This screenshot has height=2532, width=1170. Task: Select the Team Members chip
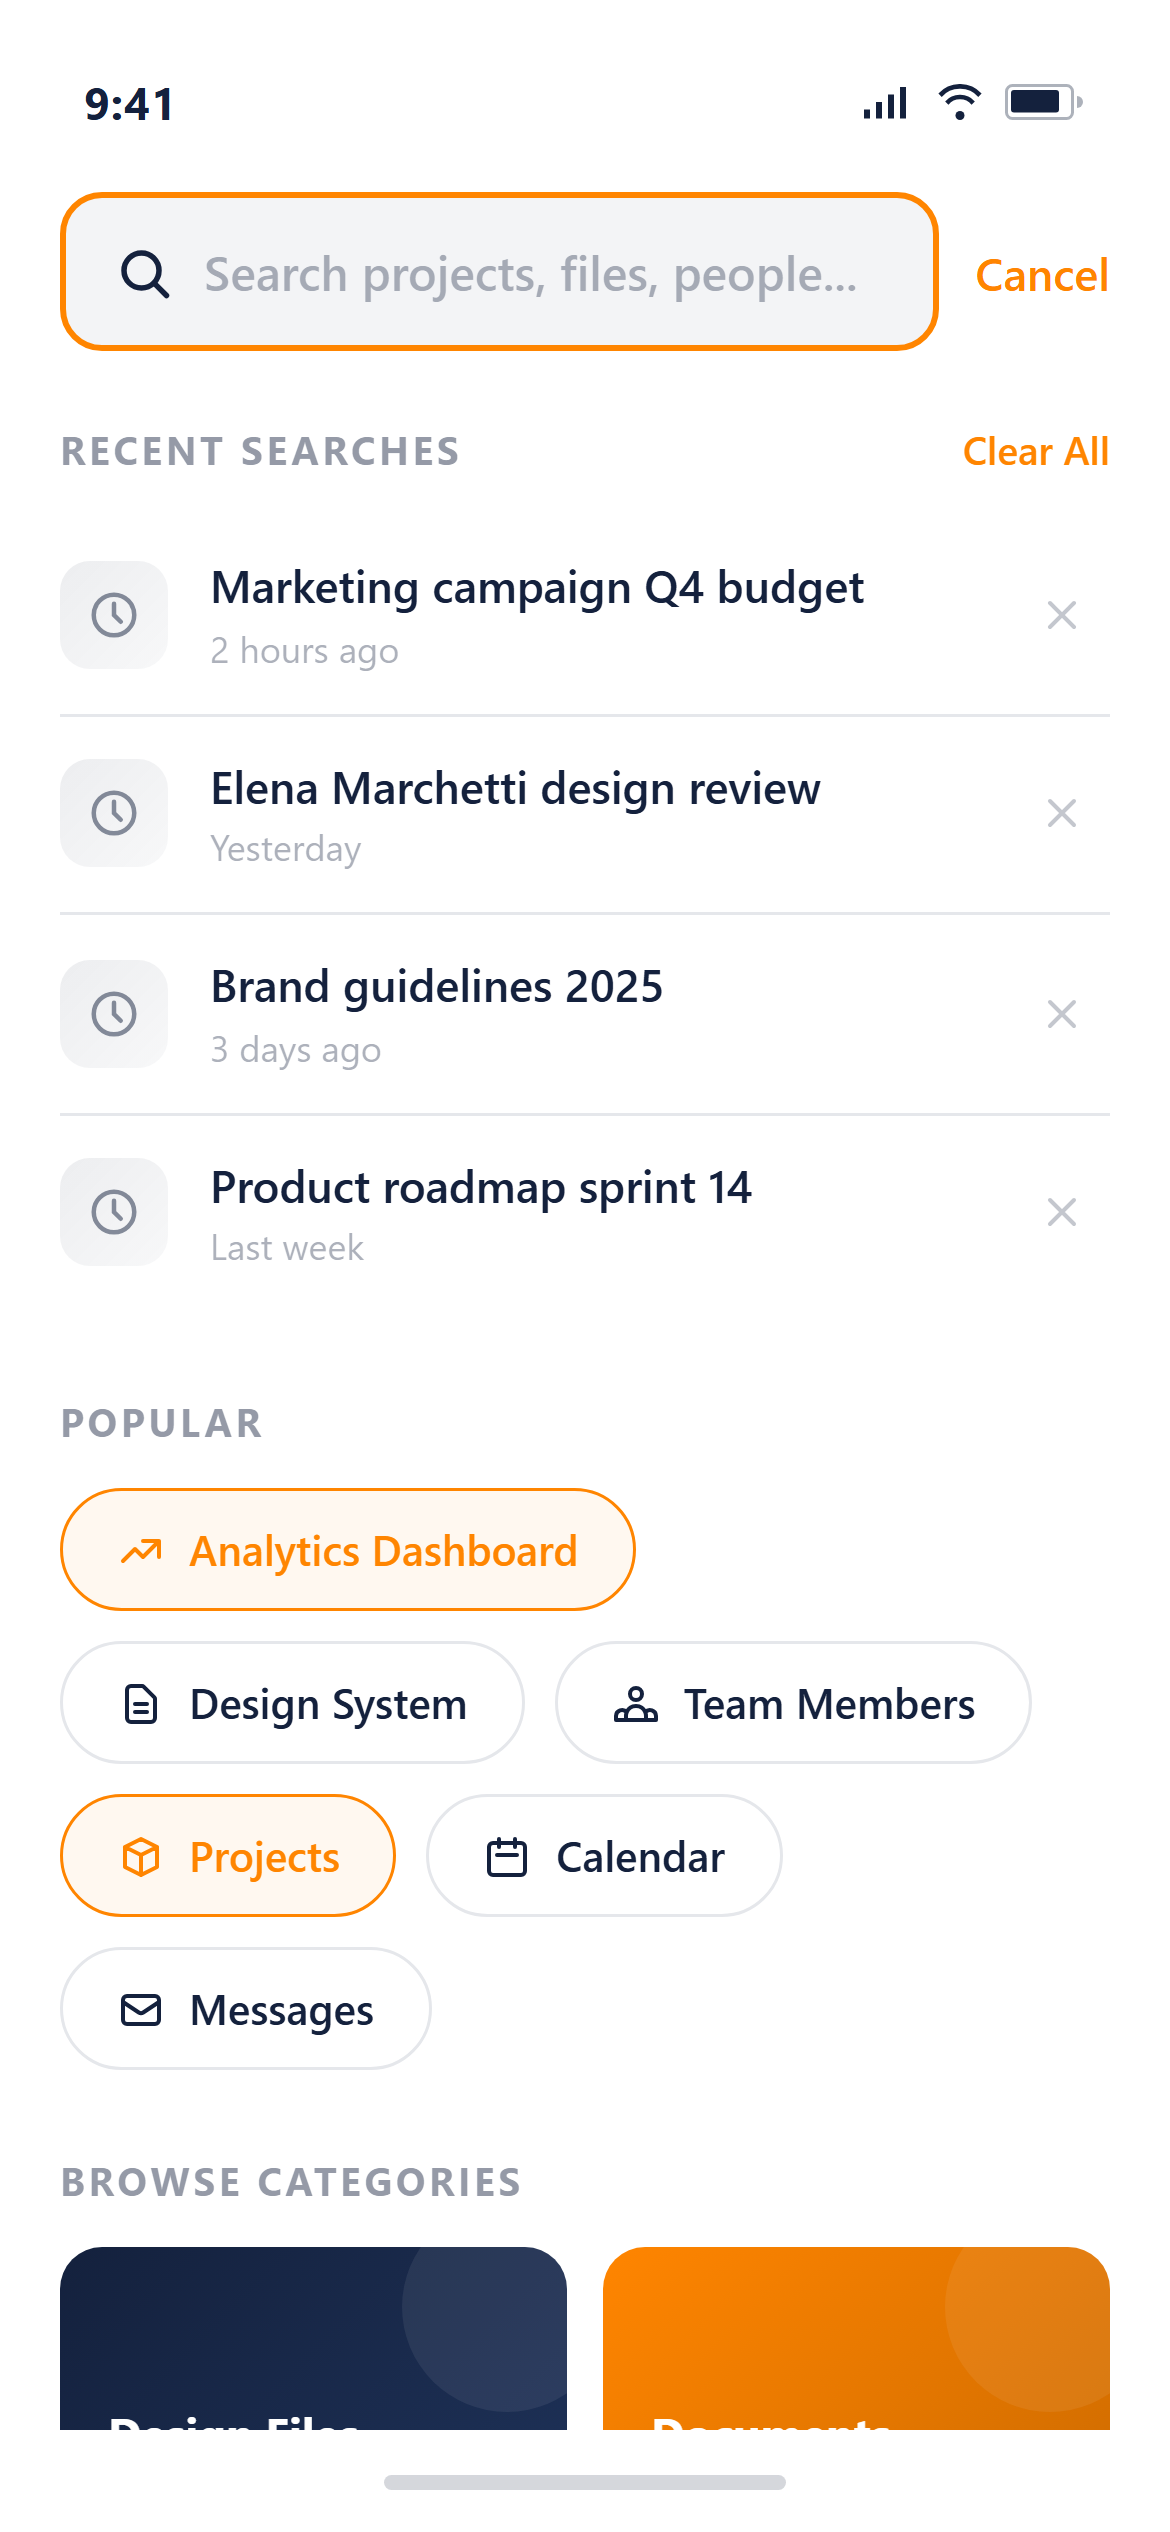[793, 1703]
